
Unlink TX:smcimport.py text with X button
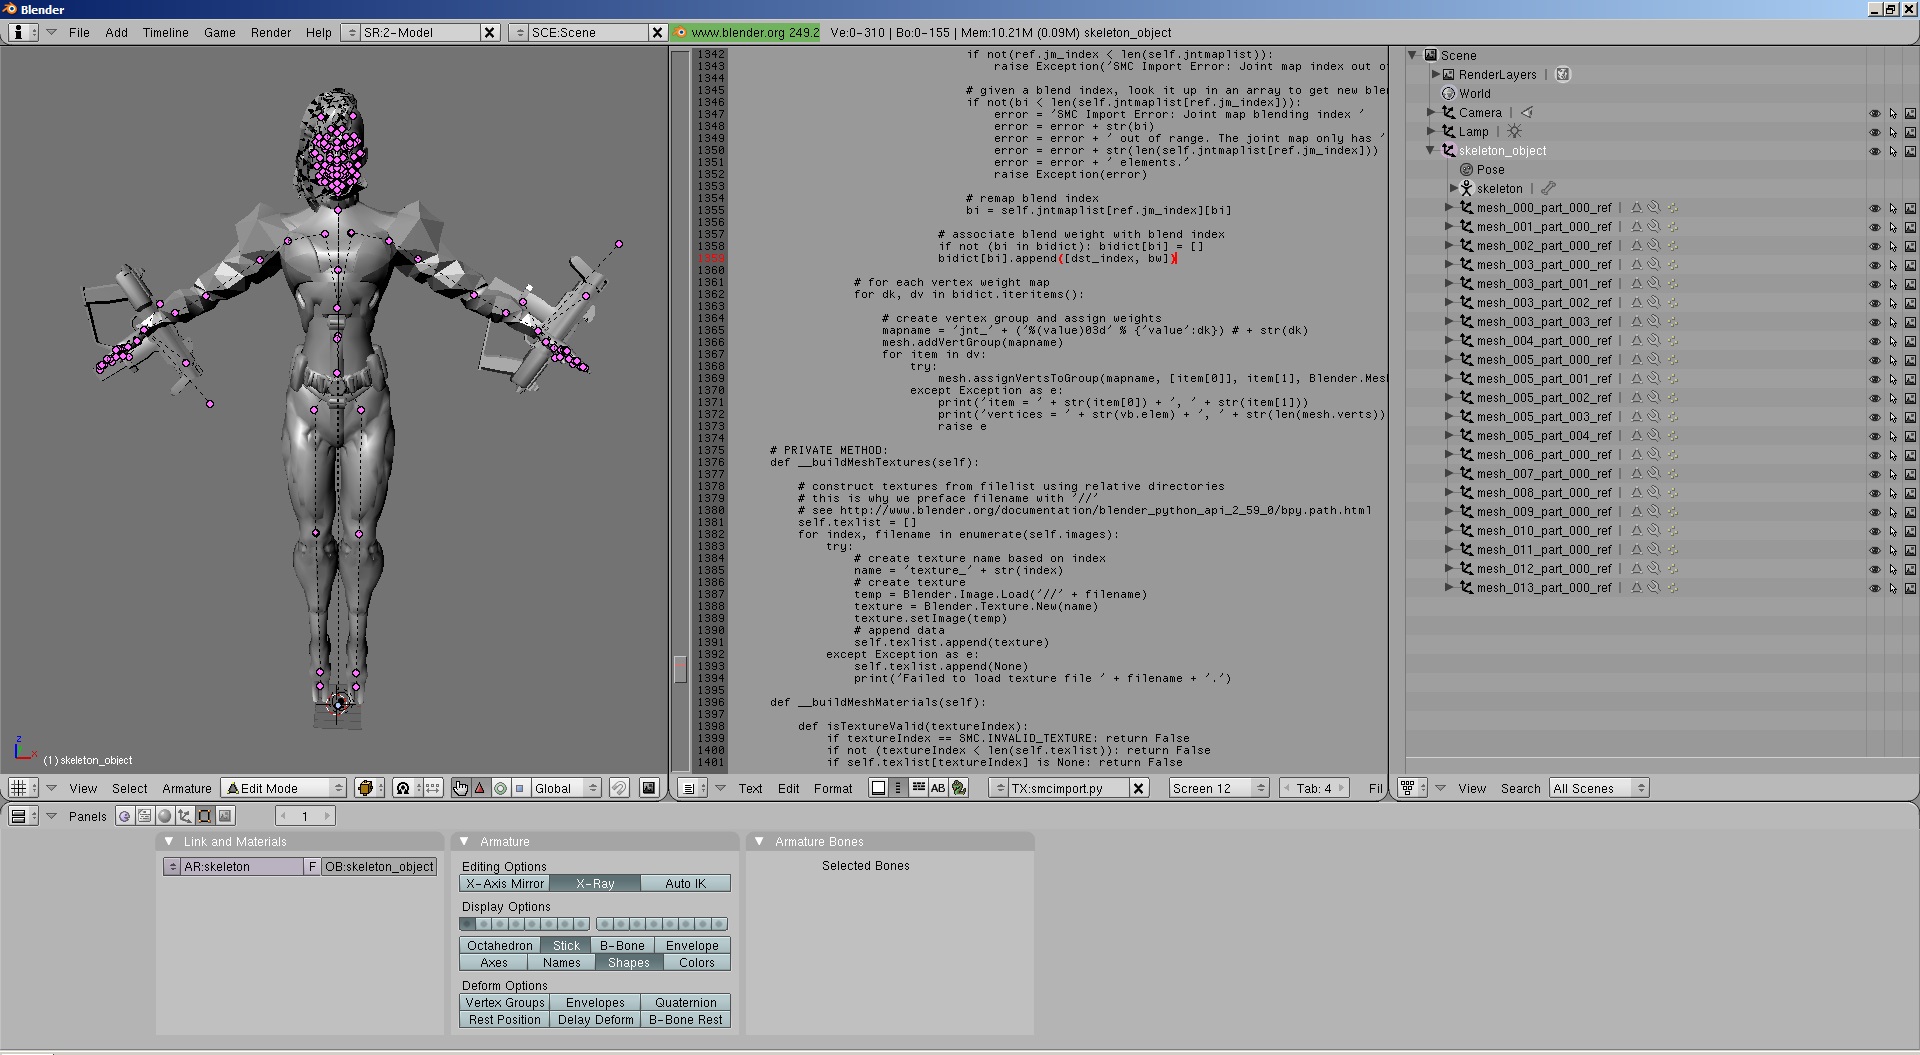[x=1139, y=788]
